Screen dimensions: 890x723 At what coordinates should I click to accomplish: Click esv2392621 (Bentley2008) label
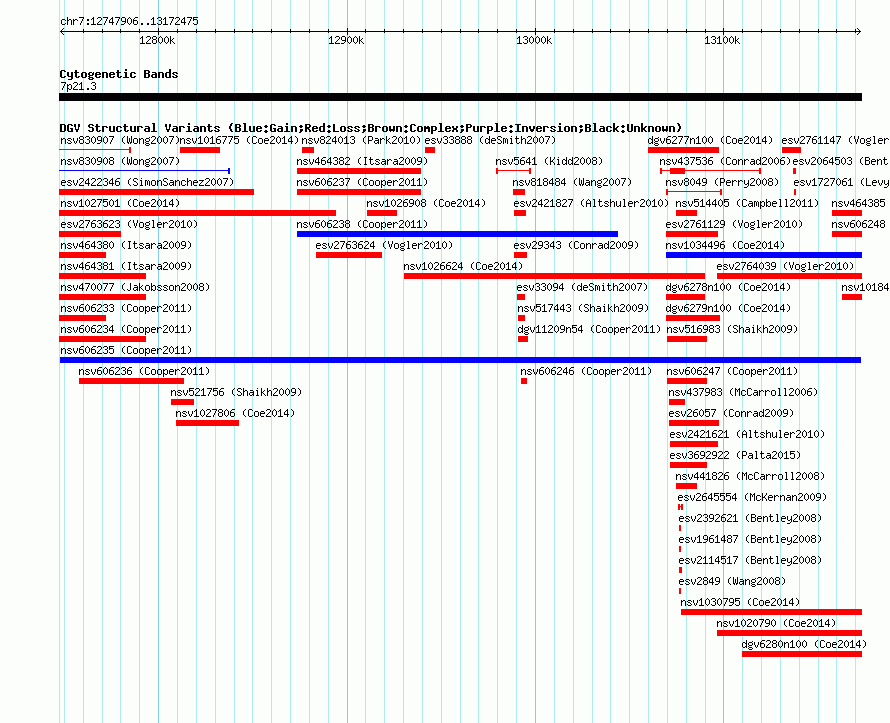pos(750,518)
